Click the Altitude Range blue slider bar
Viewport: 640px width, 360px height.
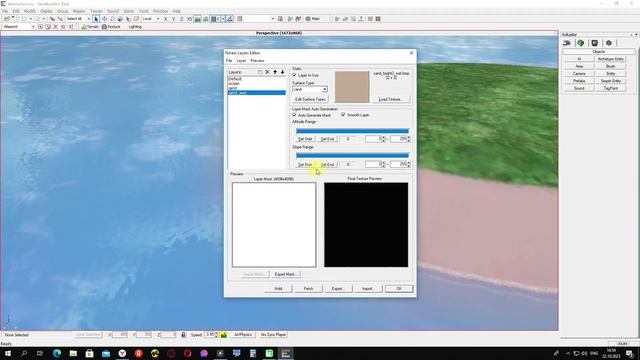coord(352,131)
